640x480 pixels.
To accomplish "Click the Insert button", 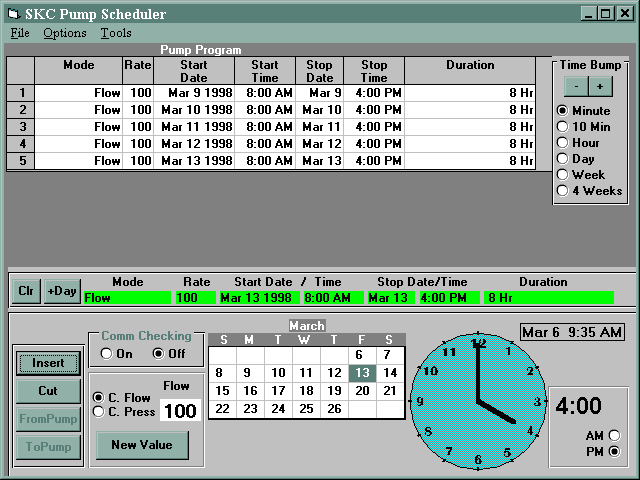I will 48,363.
